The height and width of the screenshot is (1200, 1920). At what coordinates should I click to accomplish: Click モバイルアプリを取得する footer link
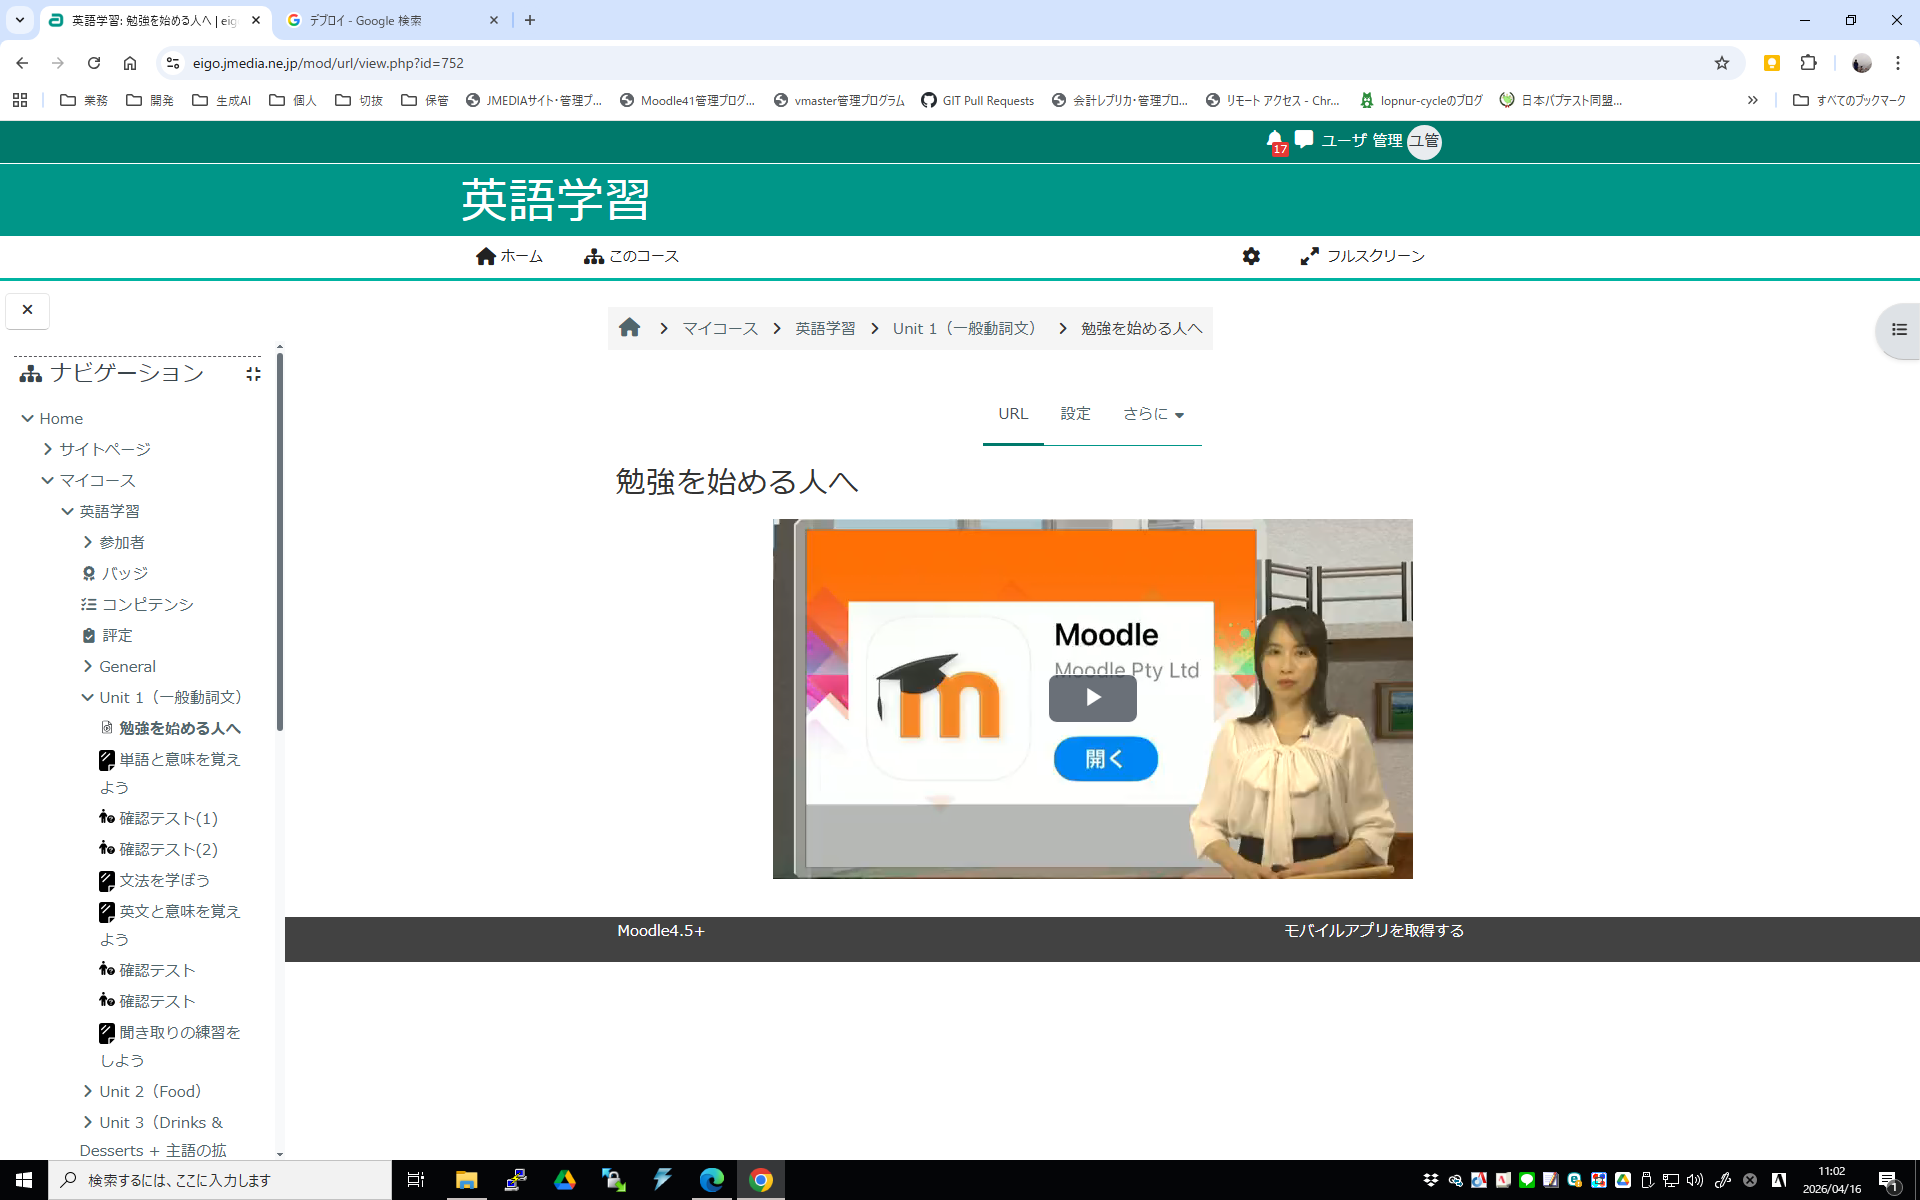(1374, 931)
